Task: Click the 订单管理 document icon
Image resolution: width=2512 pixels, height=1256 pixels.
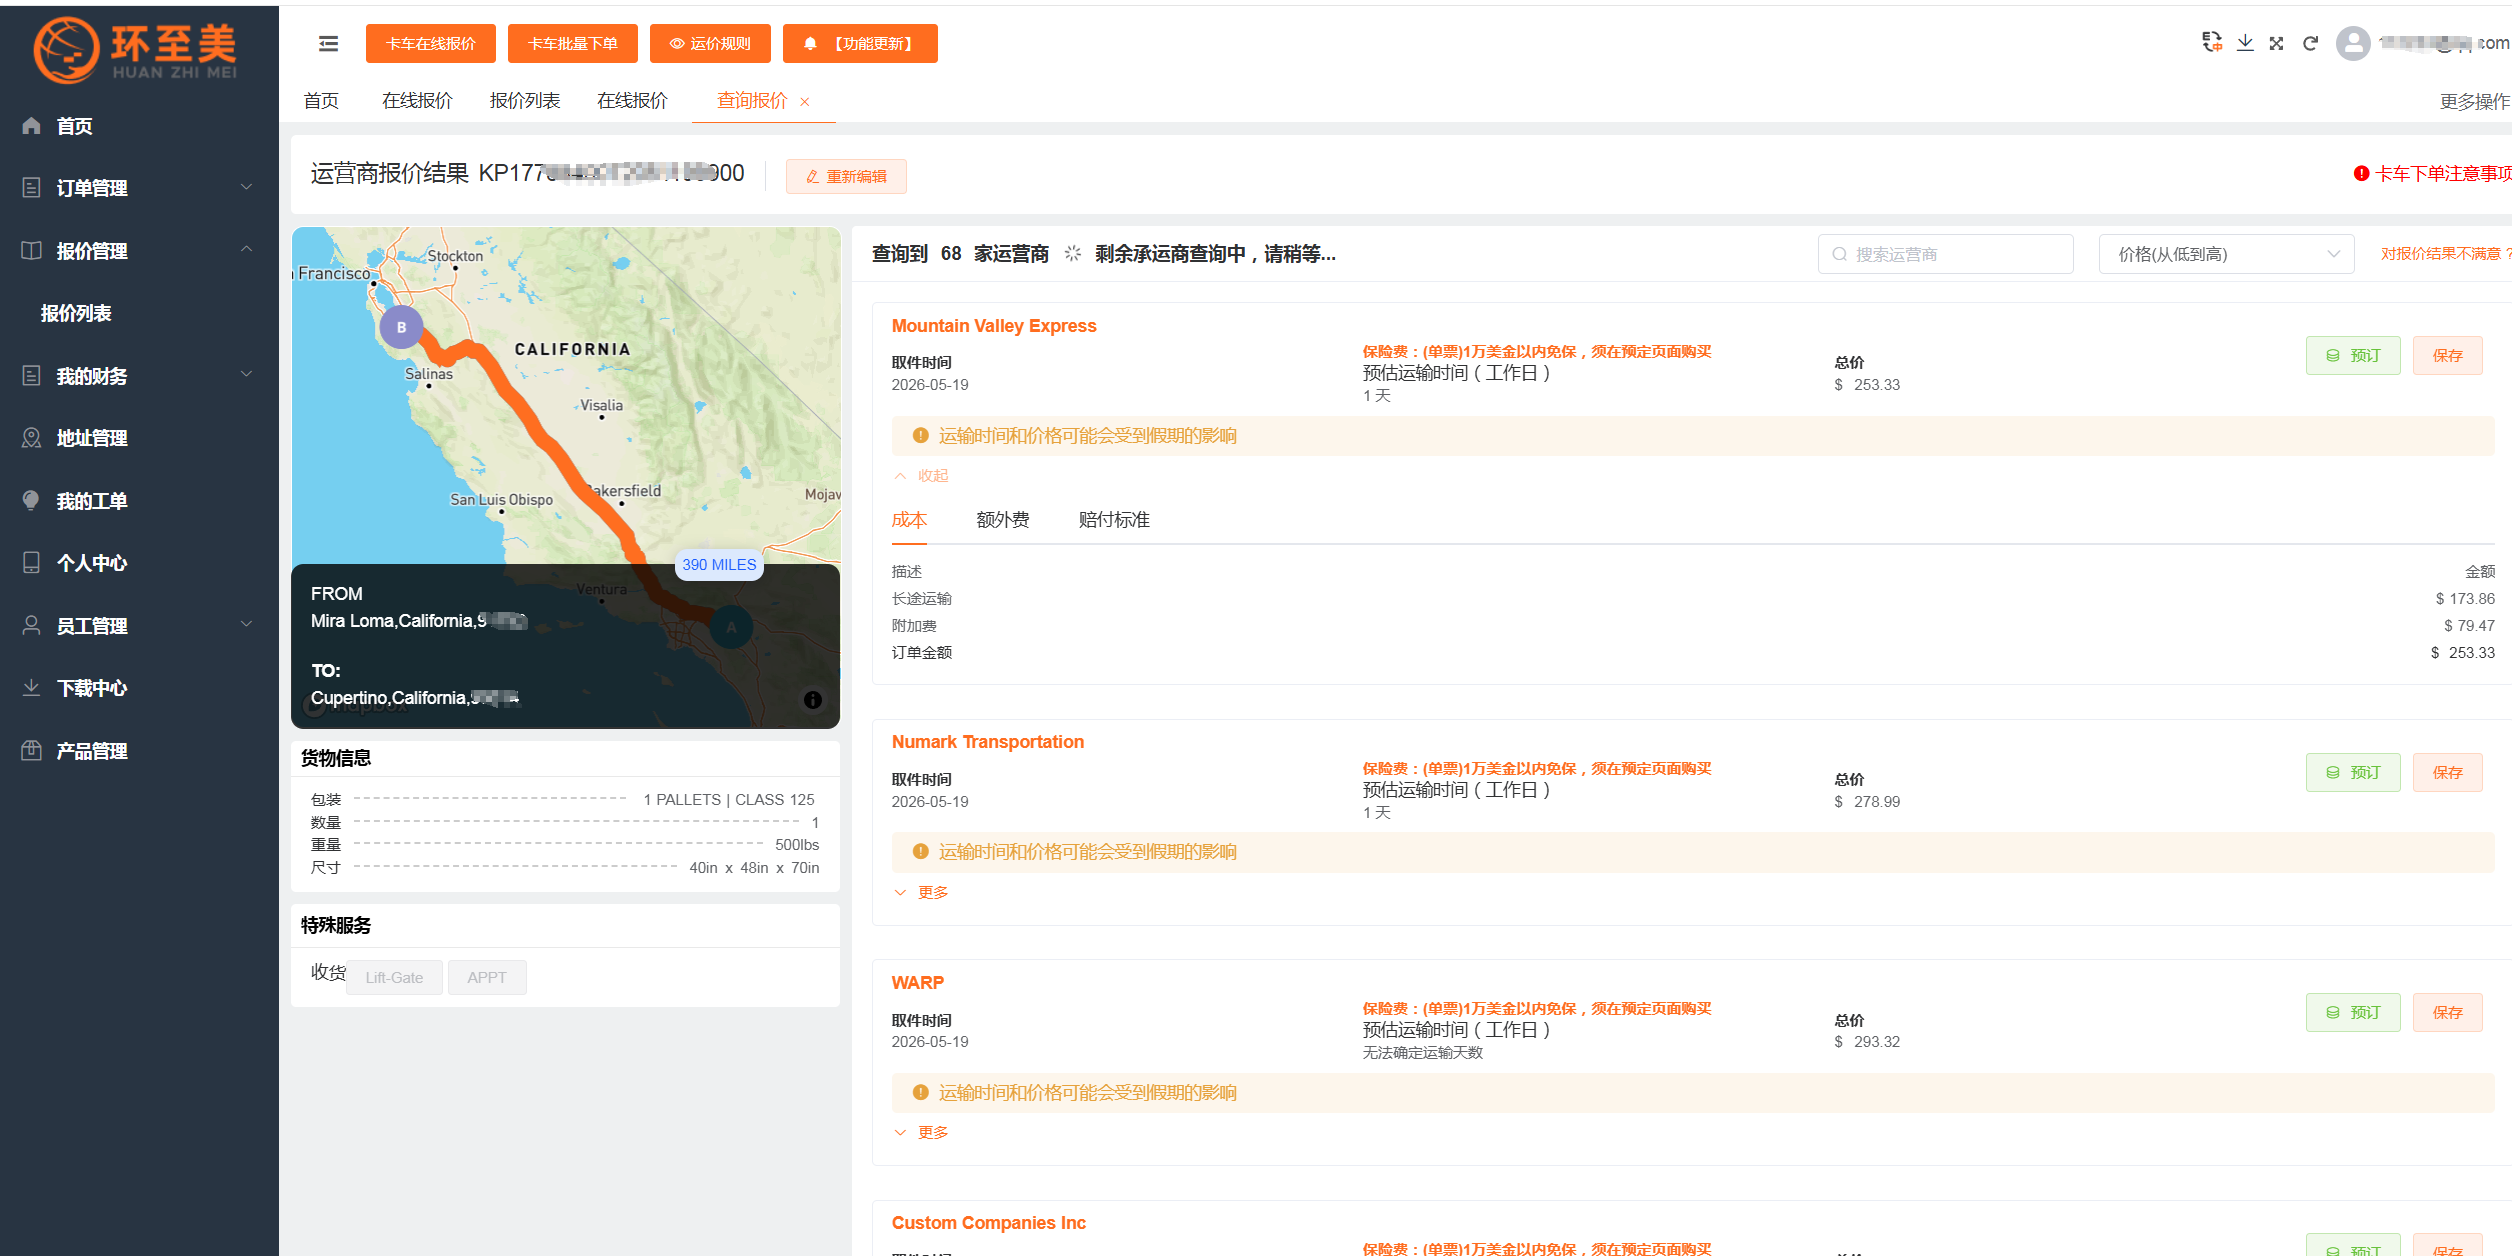Action: [x=32, y=188]
